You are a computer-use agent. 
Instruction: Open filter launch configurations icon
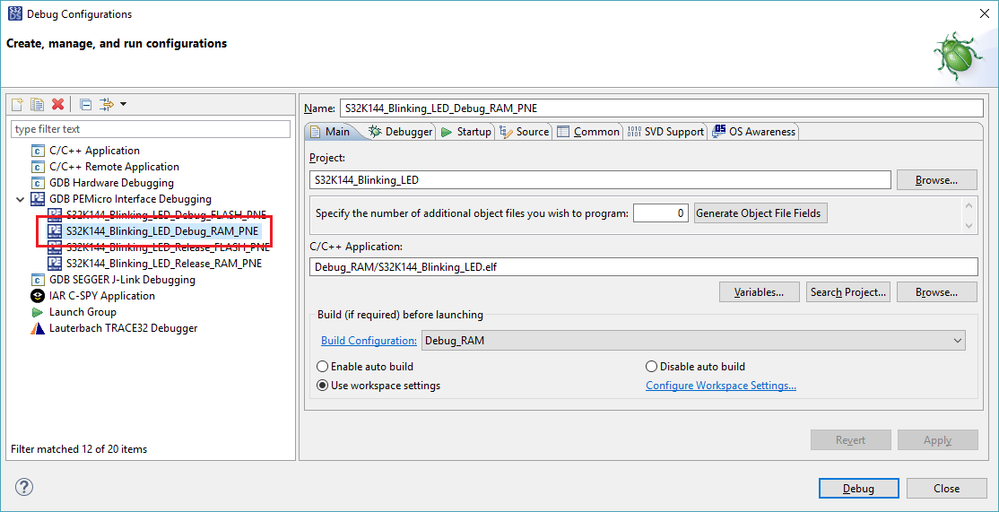[108, 104]
